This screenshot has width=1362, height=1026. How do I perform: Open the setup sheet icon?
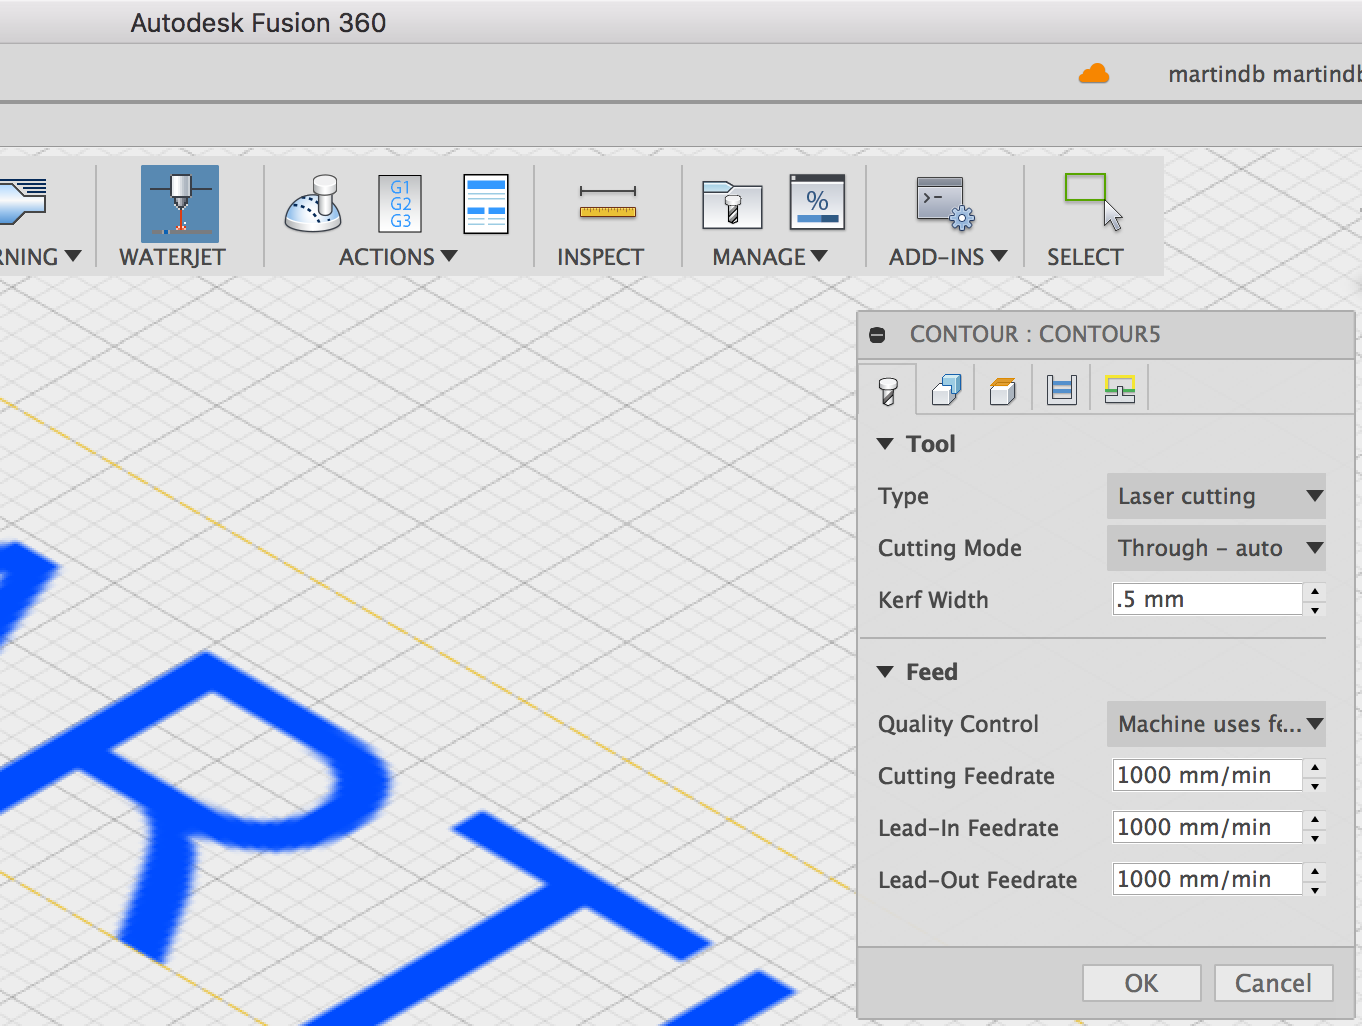click(486, 204)
